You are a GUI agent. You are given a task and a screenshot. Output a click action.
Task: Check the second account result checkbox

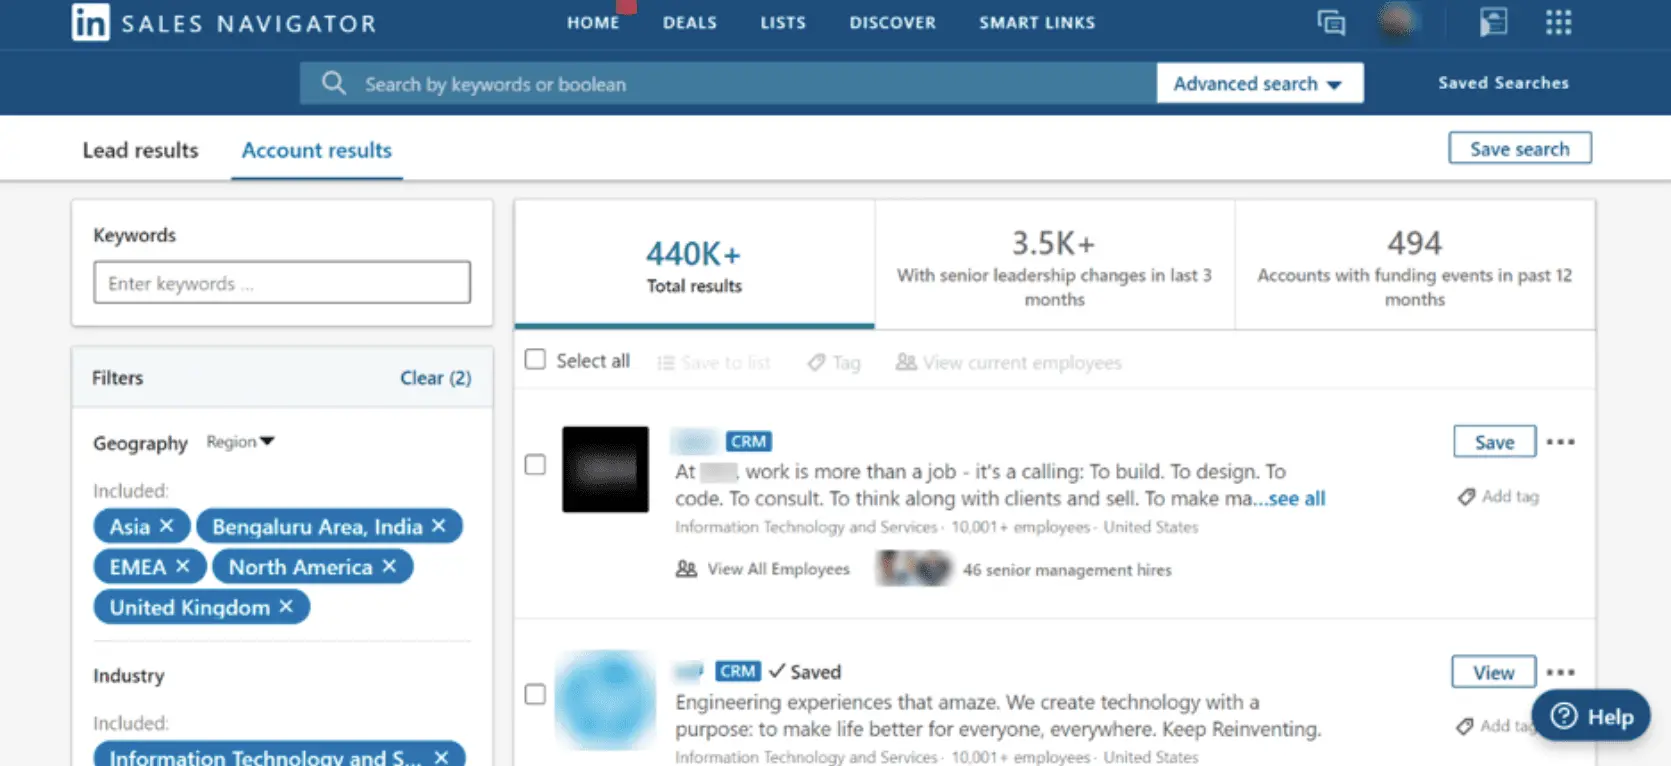point(536,694)
